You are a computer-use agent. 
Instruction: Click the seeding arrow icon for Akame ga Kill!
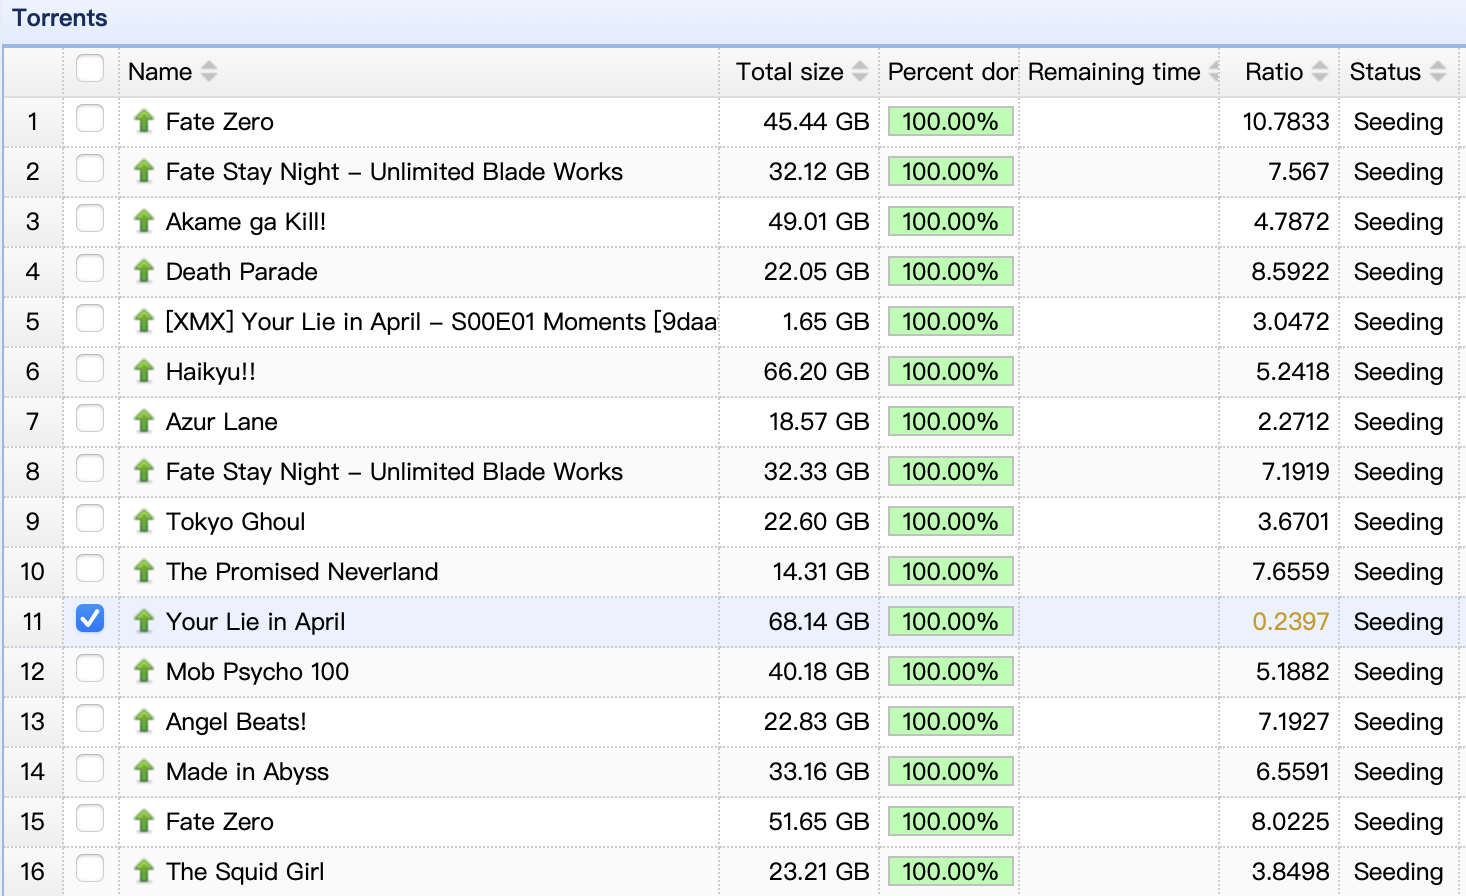point(144,221)
